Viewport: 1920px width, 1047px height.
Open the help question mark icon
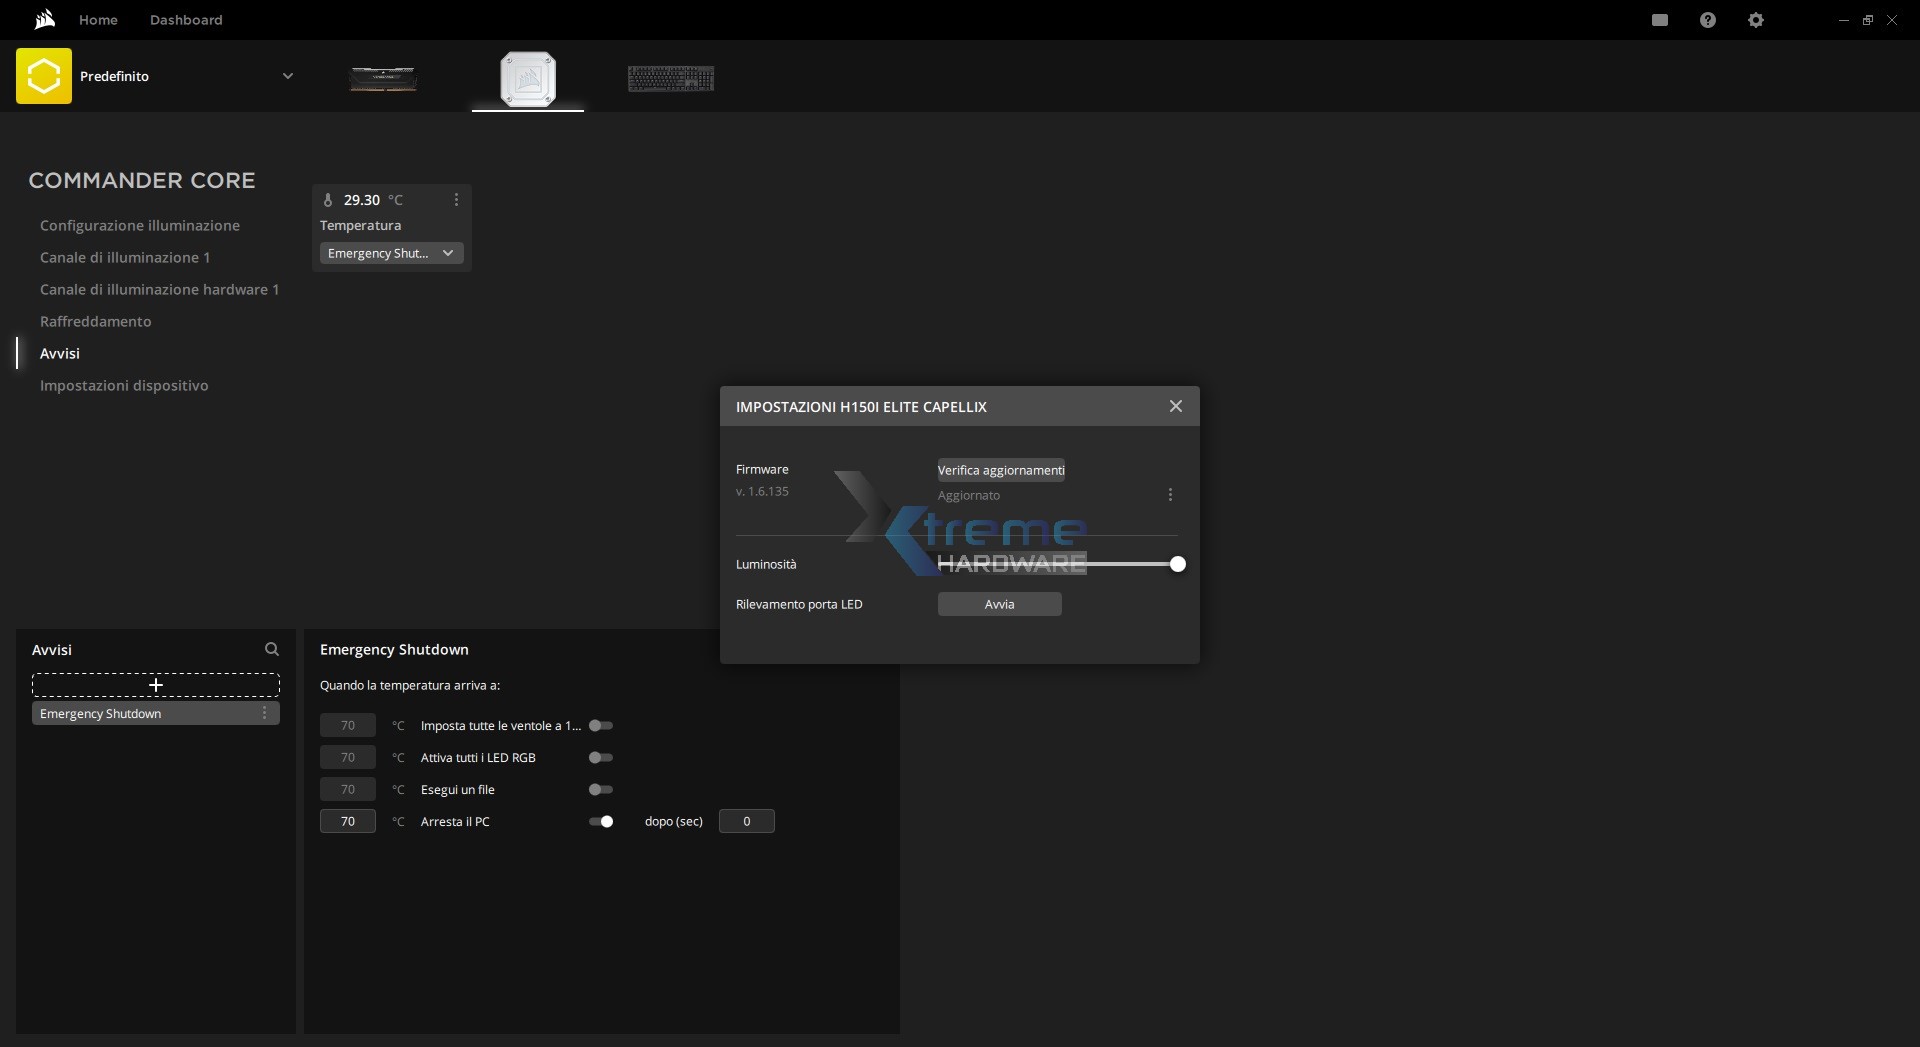click(1708, 20)
